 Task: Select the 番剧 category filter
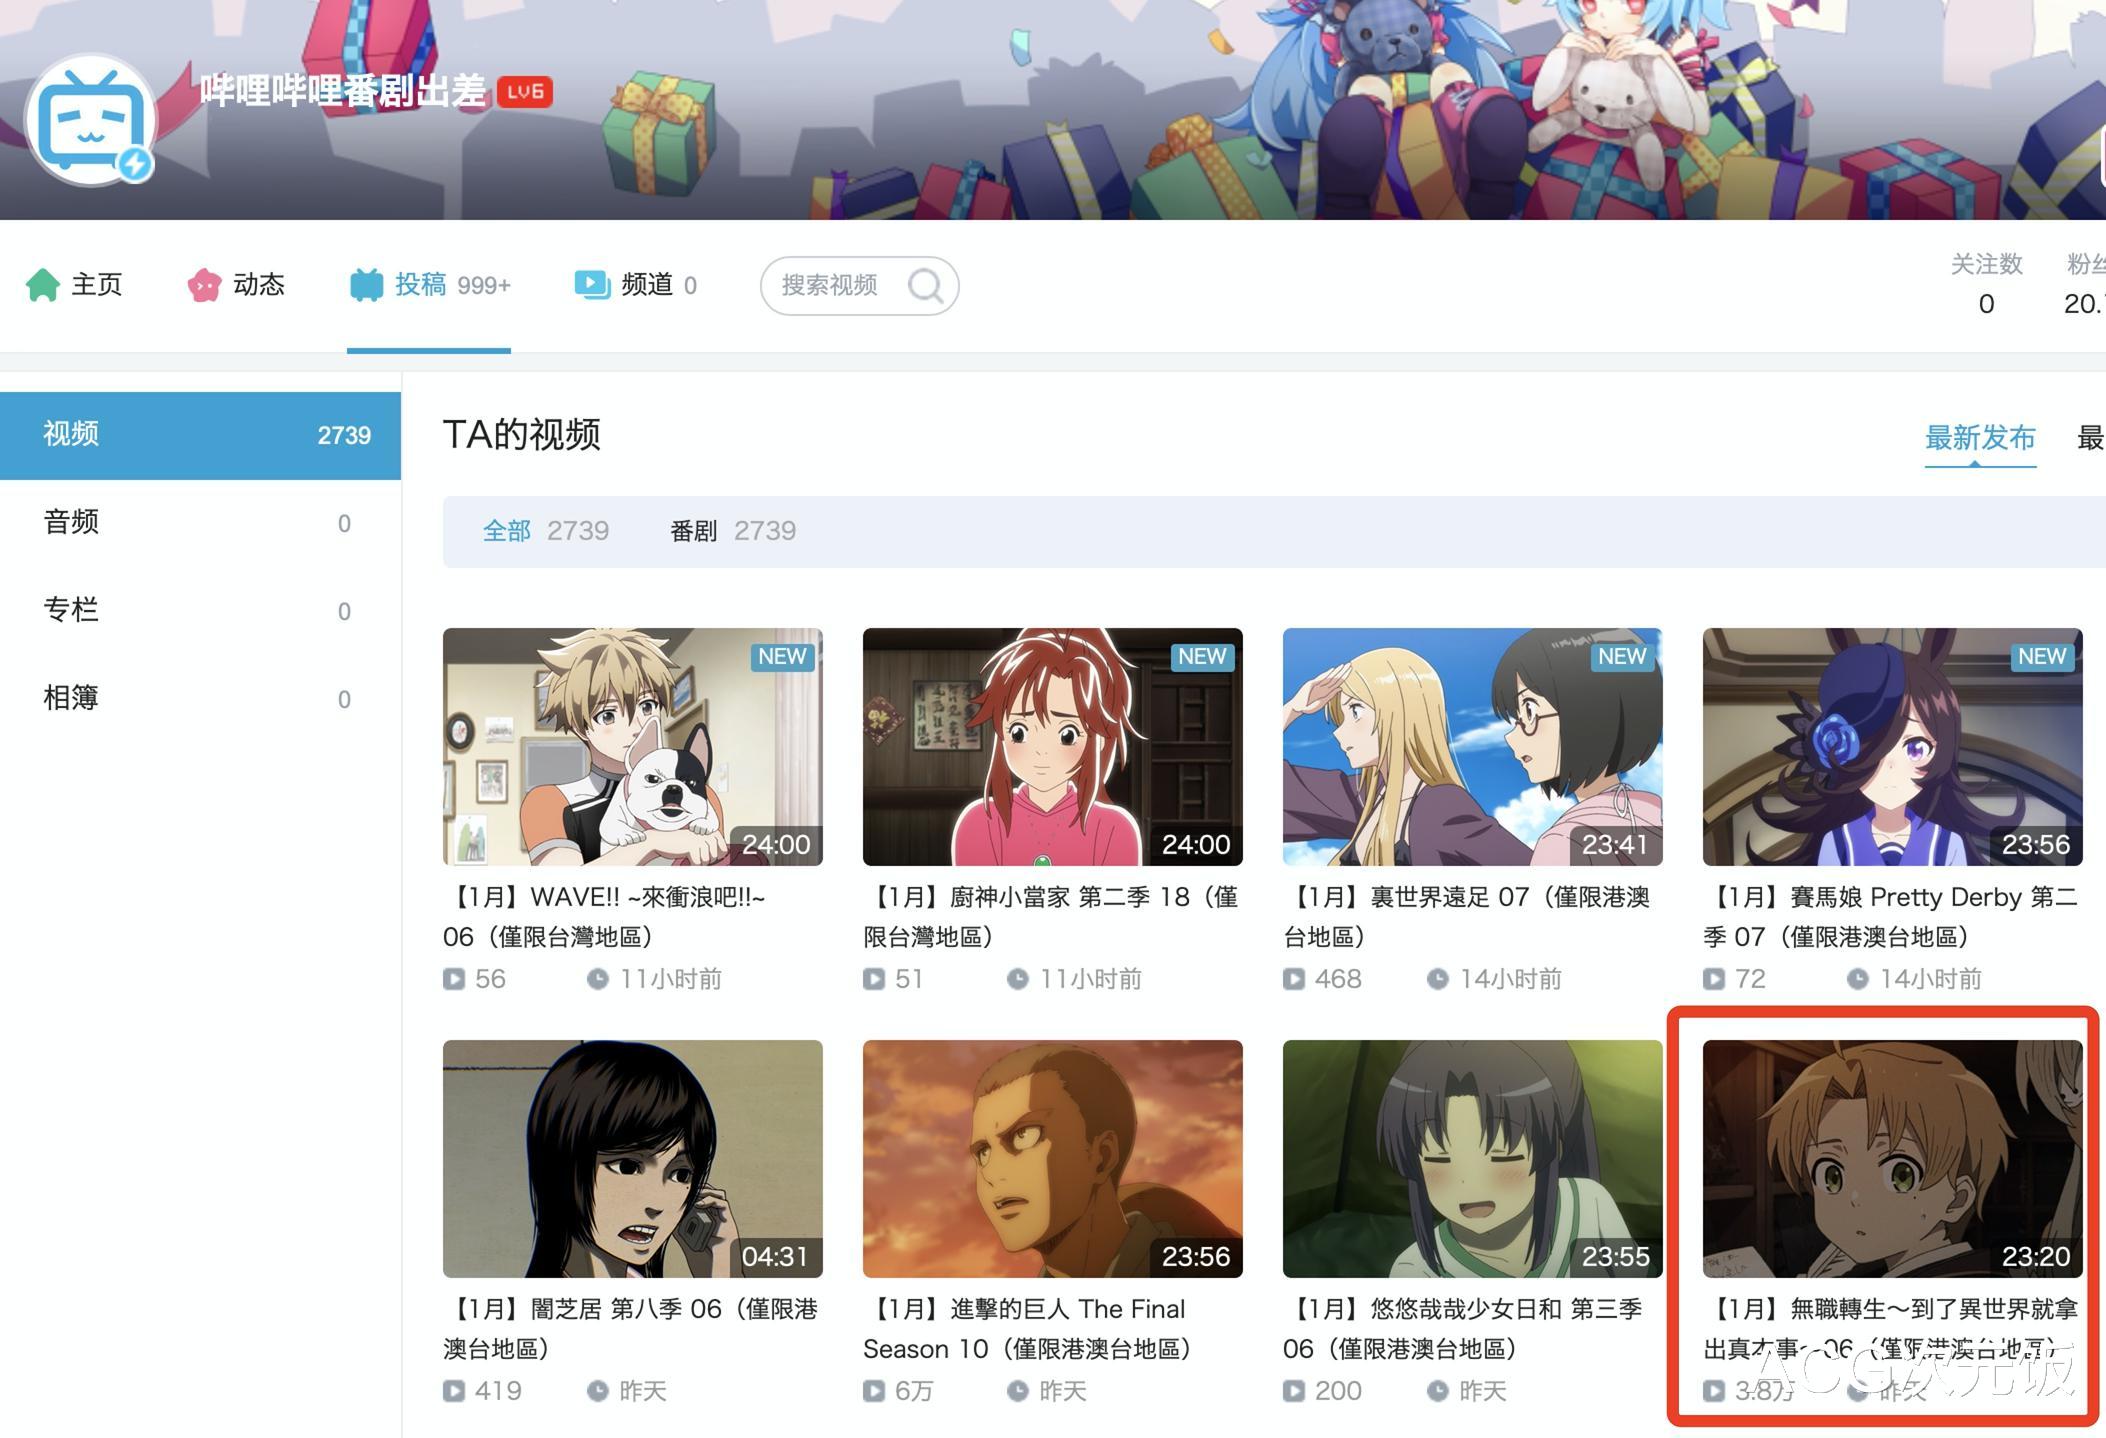(697, 531)
